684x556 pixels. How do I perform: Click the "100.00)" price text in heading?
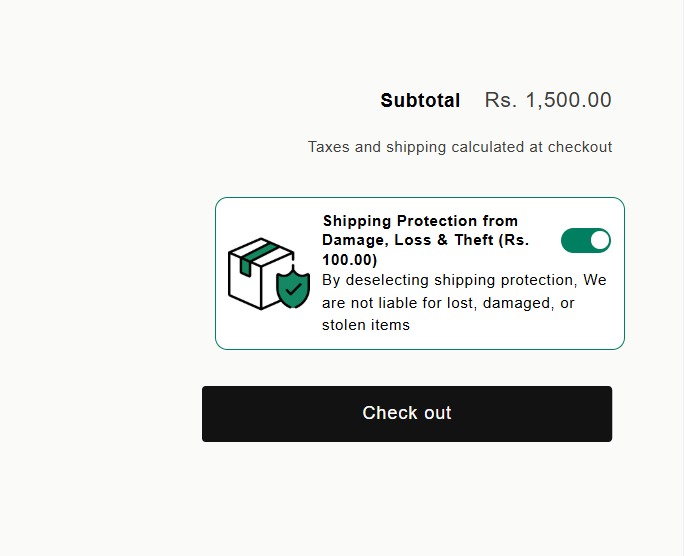(349, 260)
